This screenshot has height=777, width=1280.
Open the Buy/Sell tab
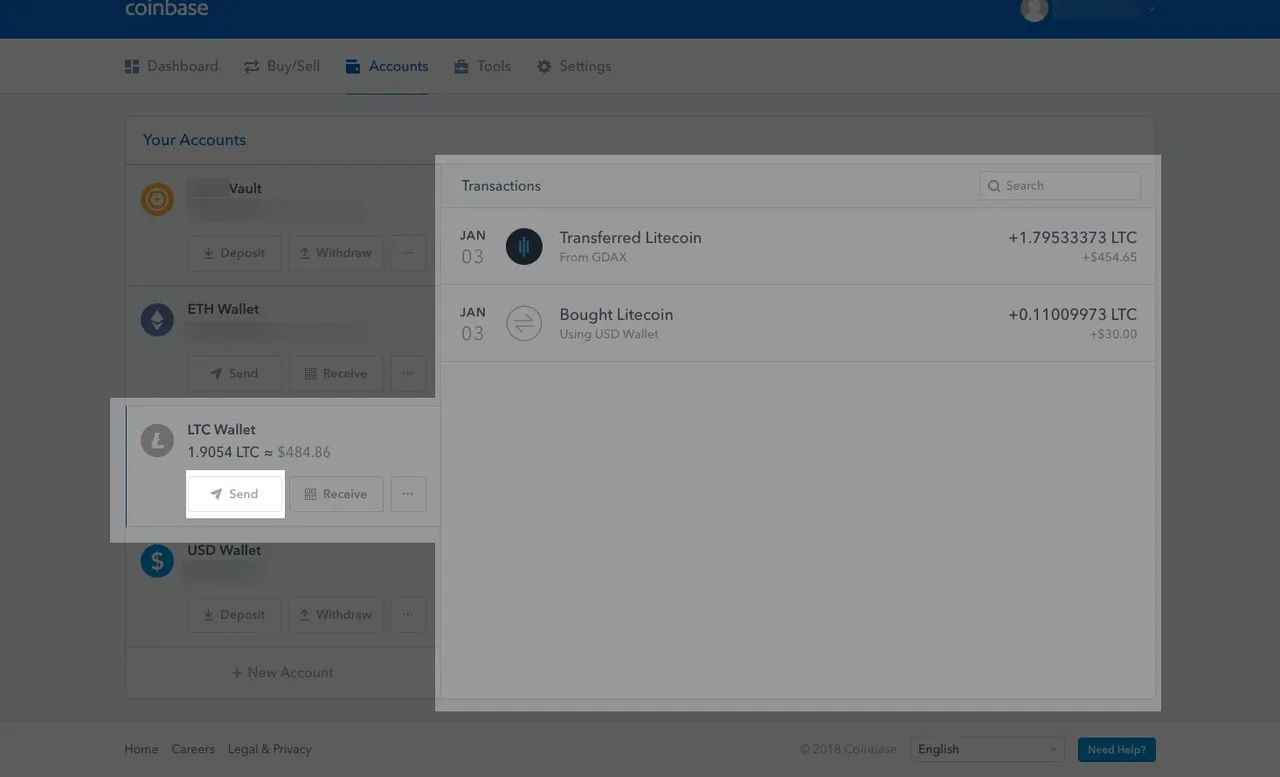click(282, 66)
